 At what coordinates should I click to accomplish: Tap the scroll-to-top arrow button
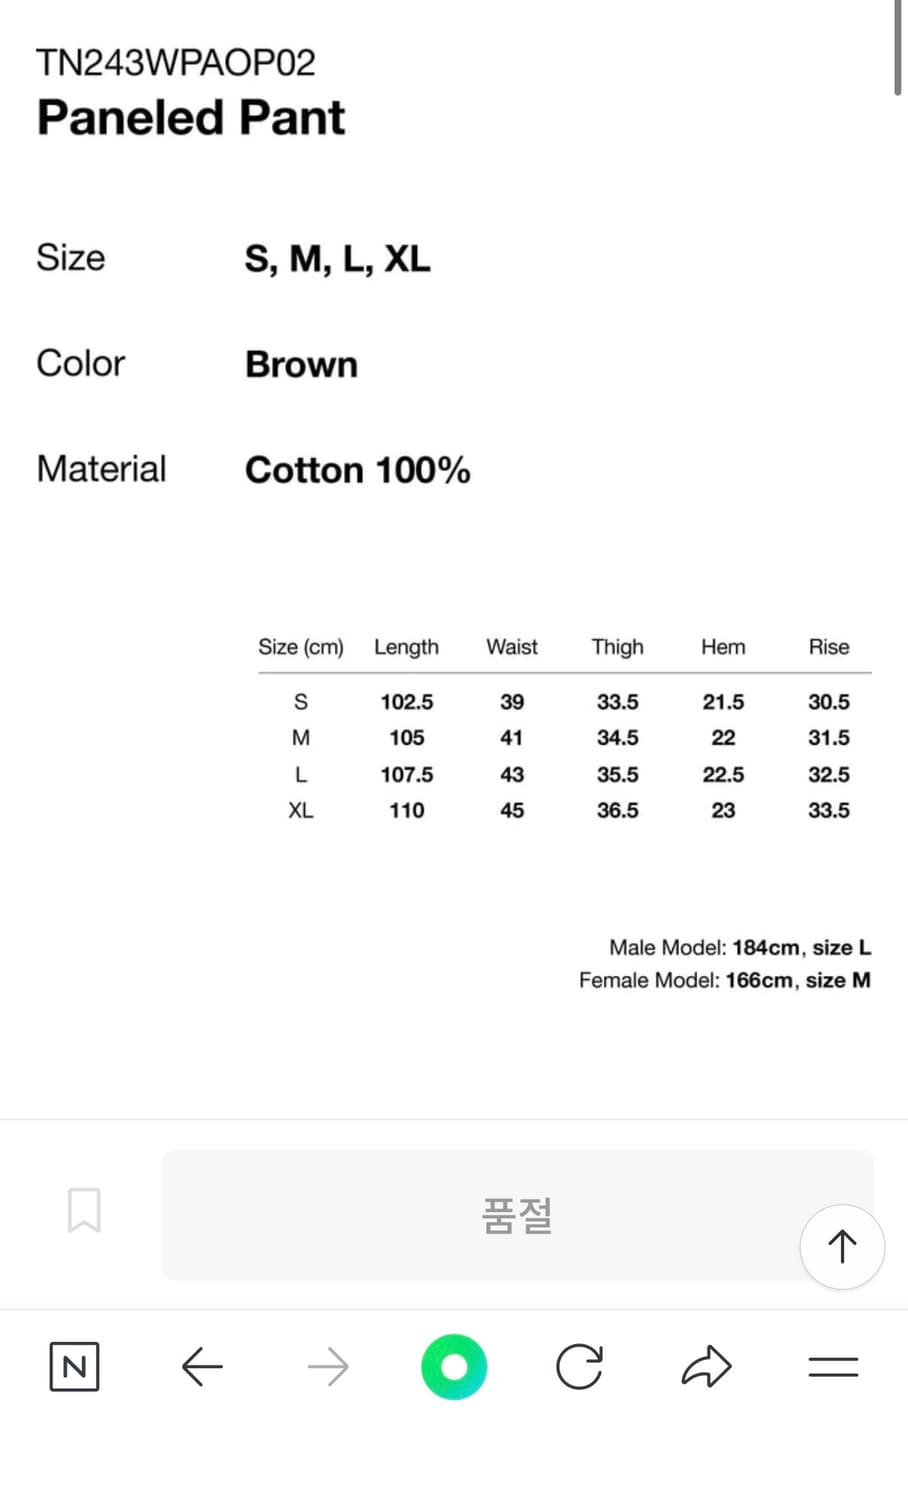[842, 1246]
